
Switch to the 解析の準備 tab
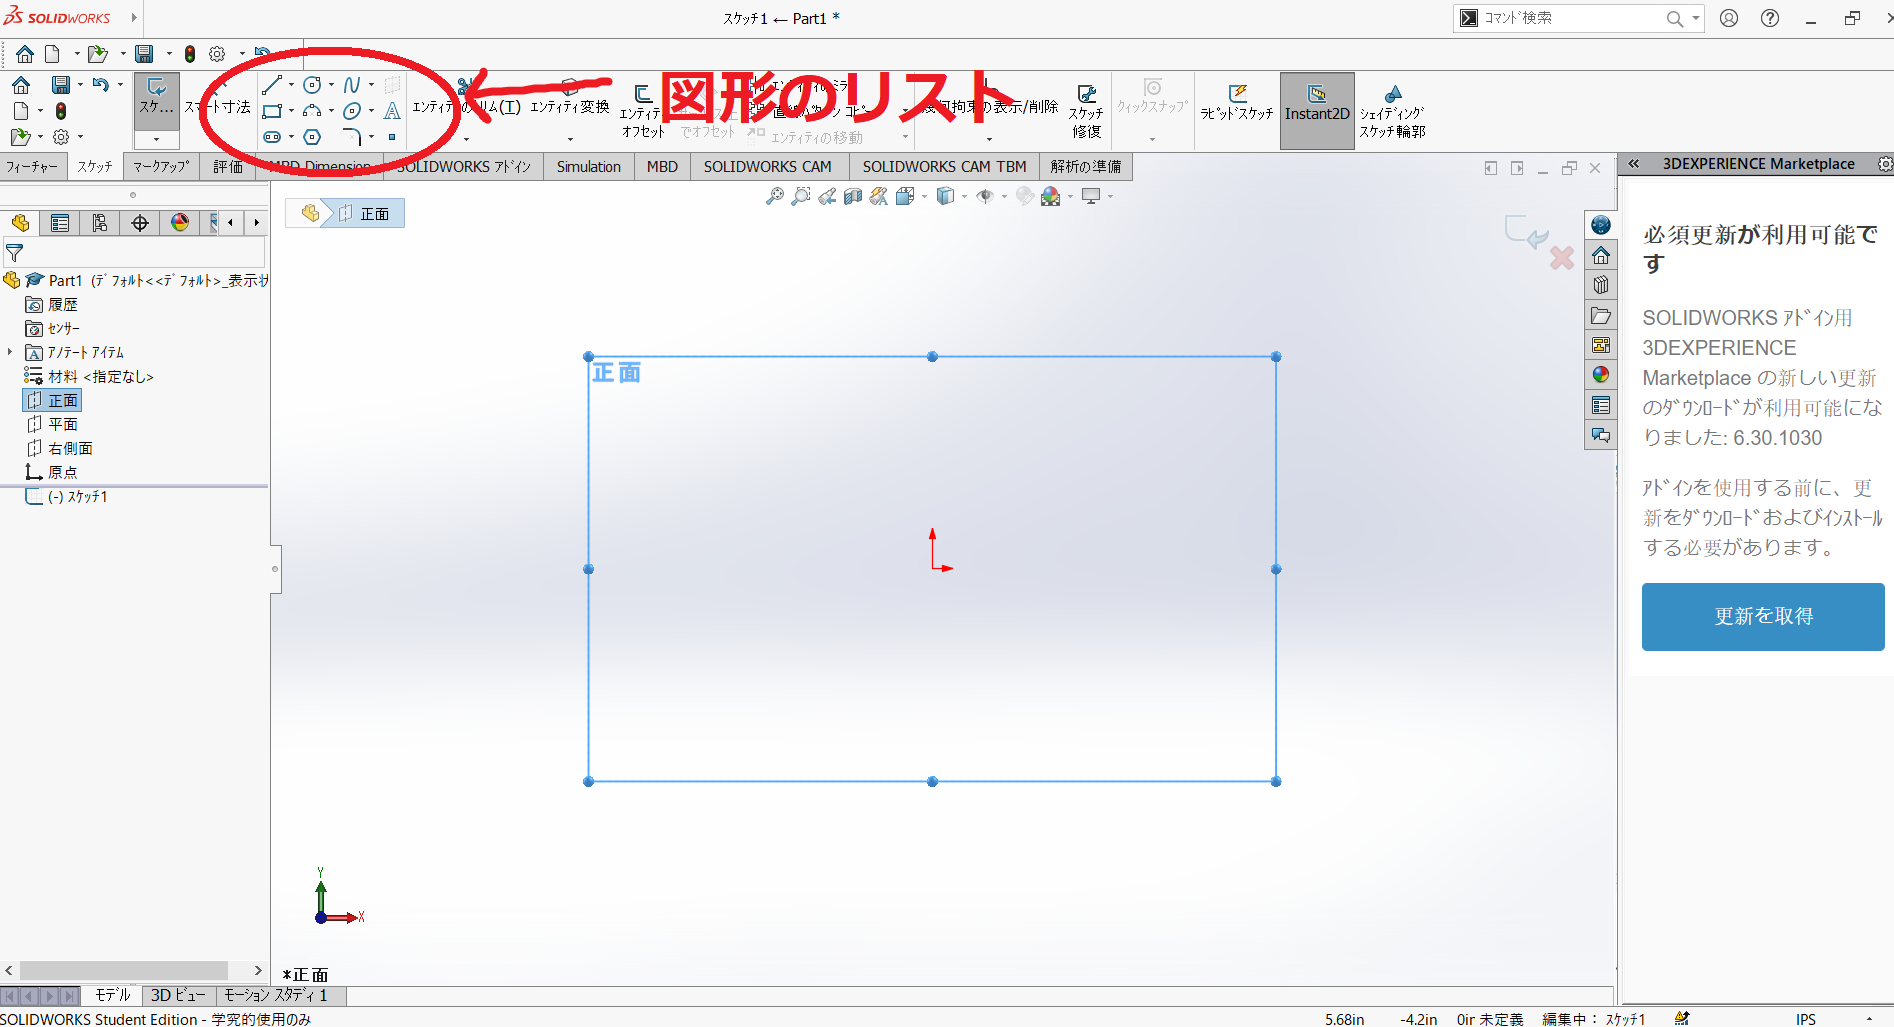point(1086,167)
